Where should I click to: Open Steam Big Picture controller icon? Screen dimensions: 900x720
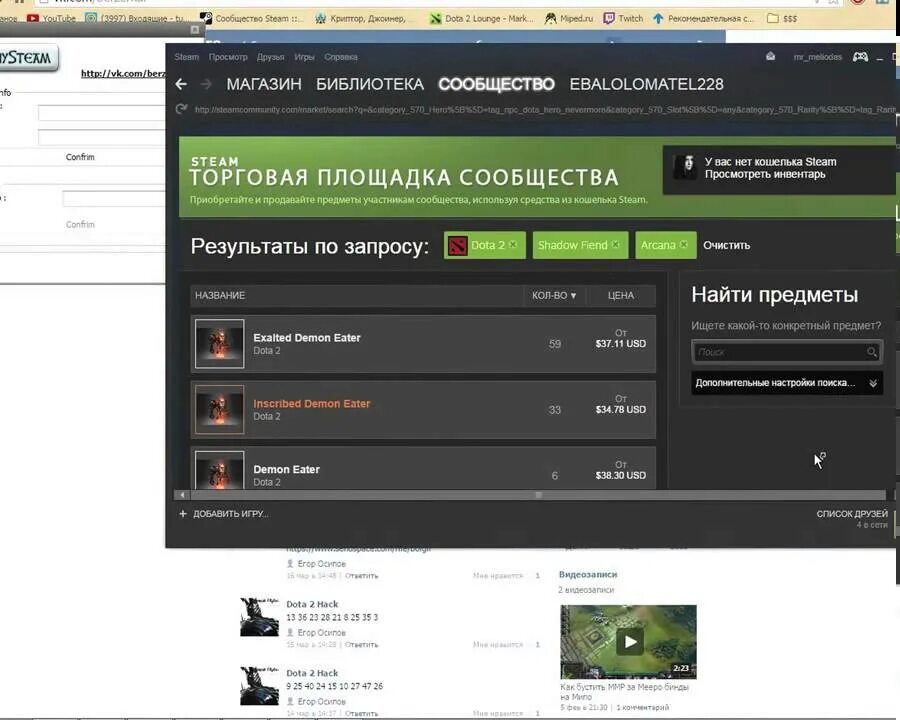pyautogui.click(x=860, y=57)
